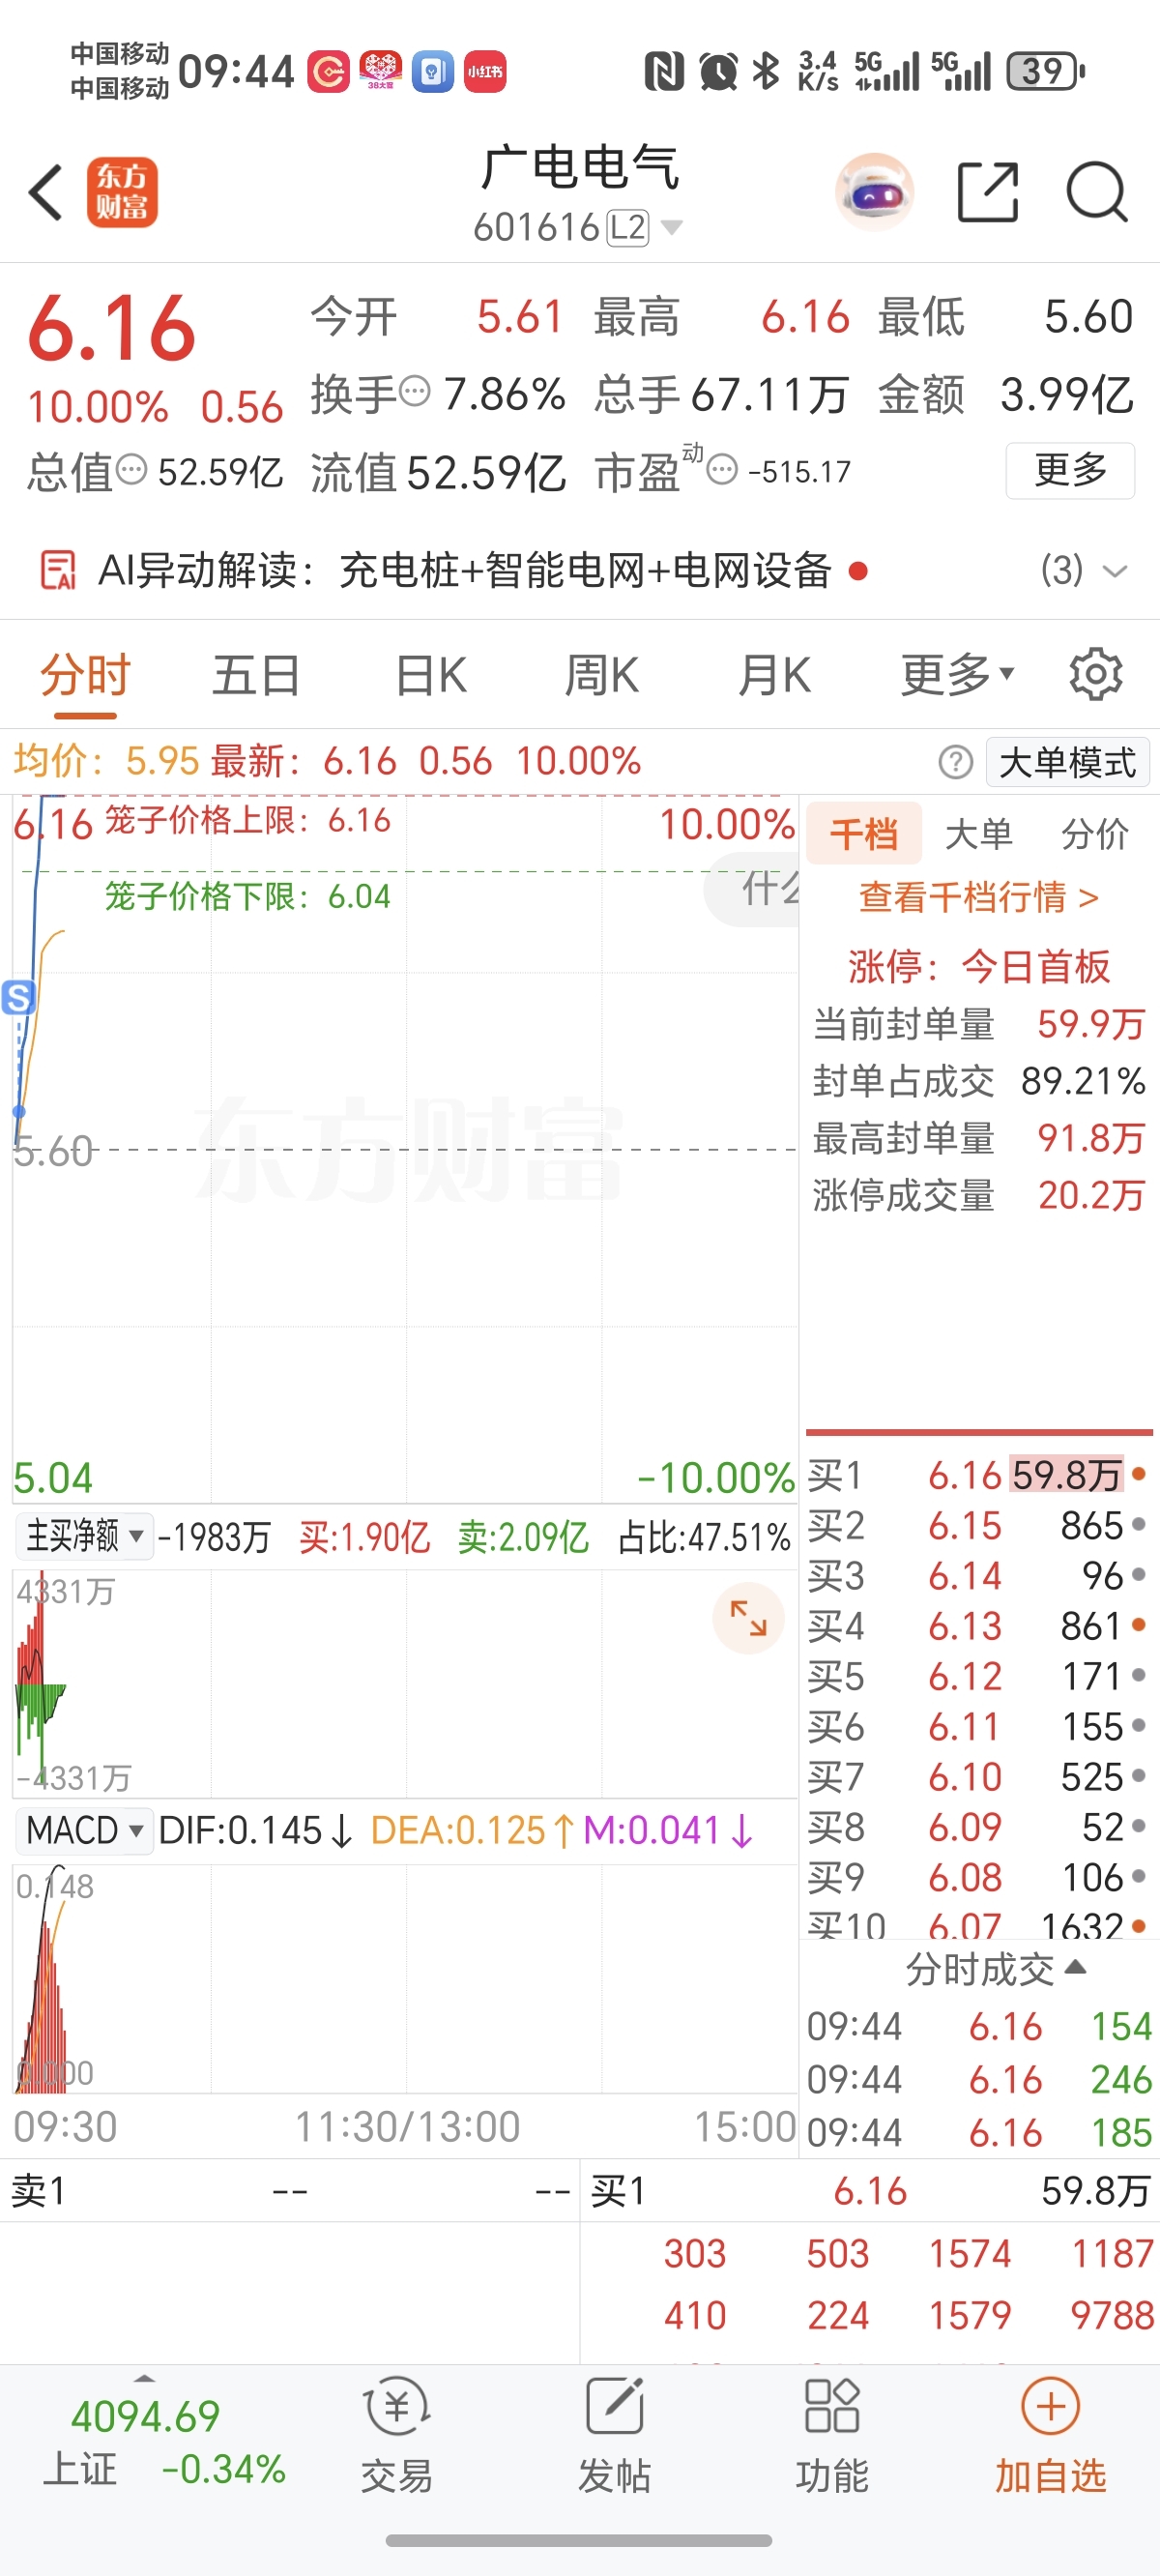Tap the 09:44 trade with 246 volume

pos(979,2079)
